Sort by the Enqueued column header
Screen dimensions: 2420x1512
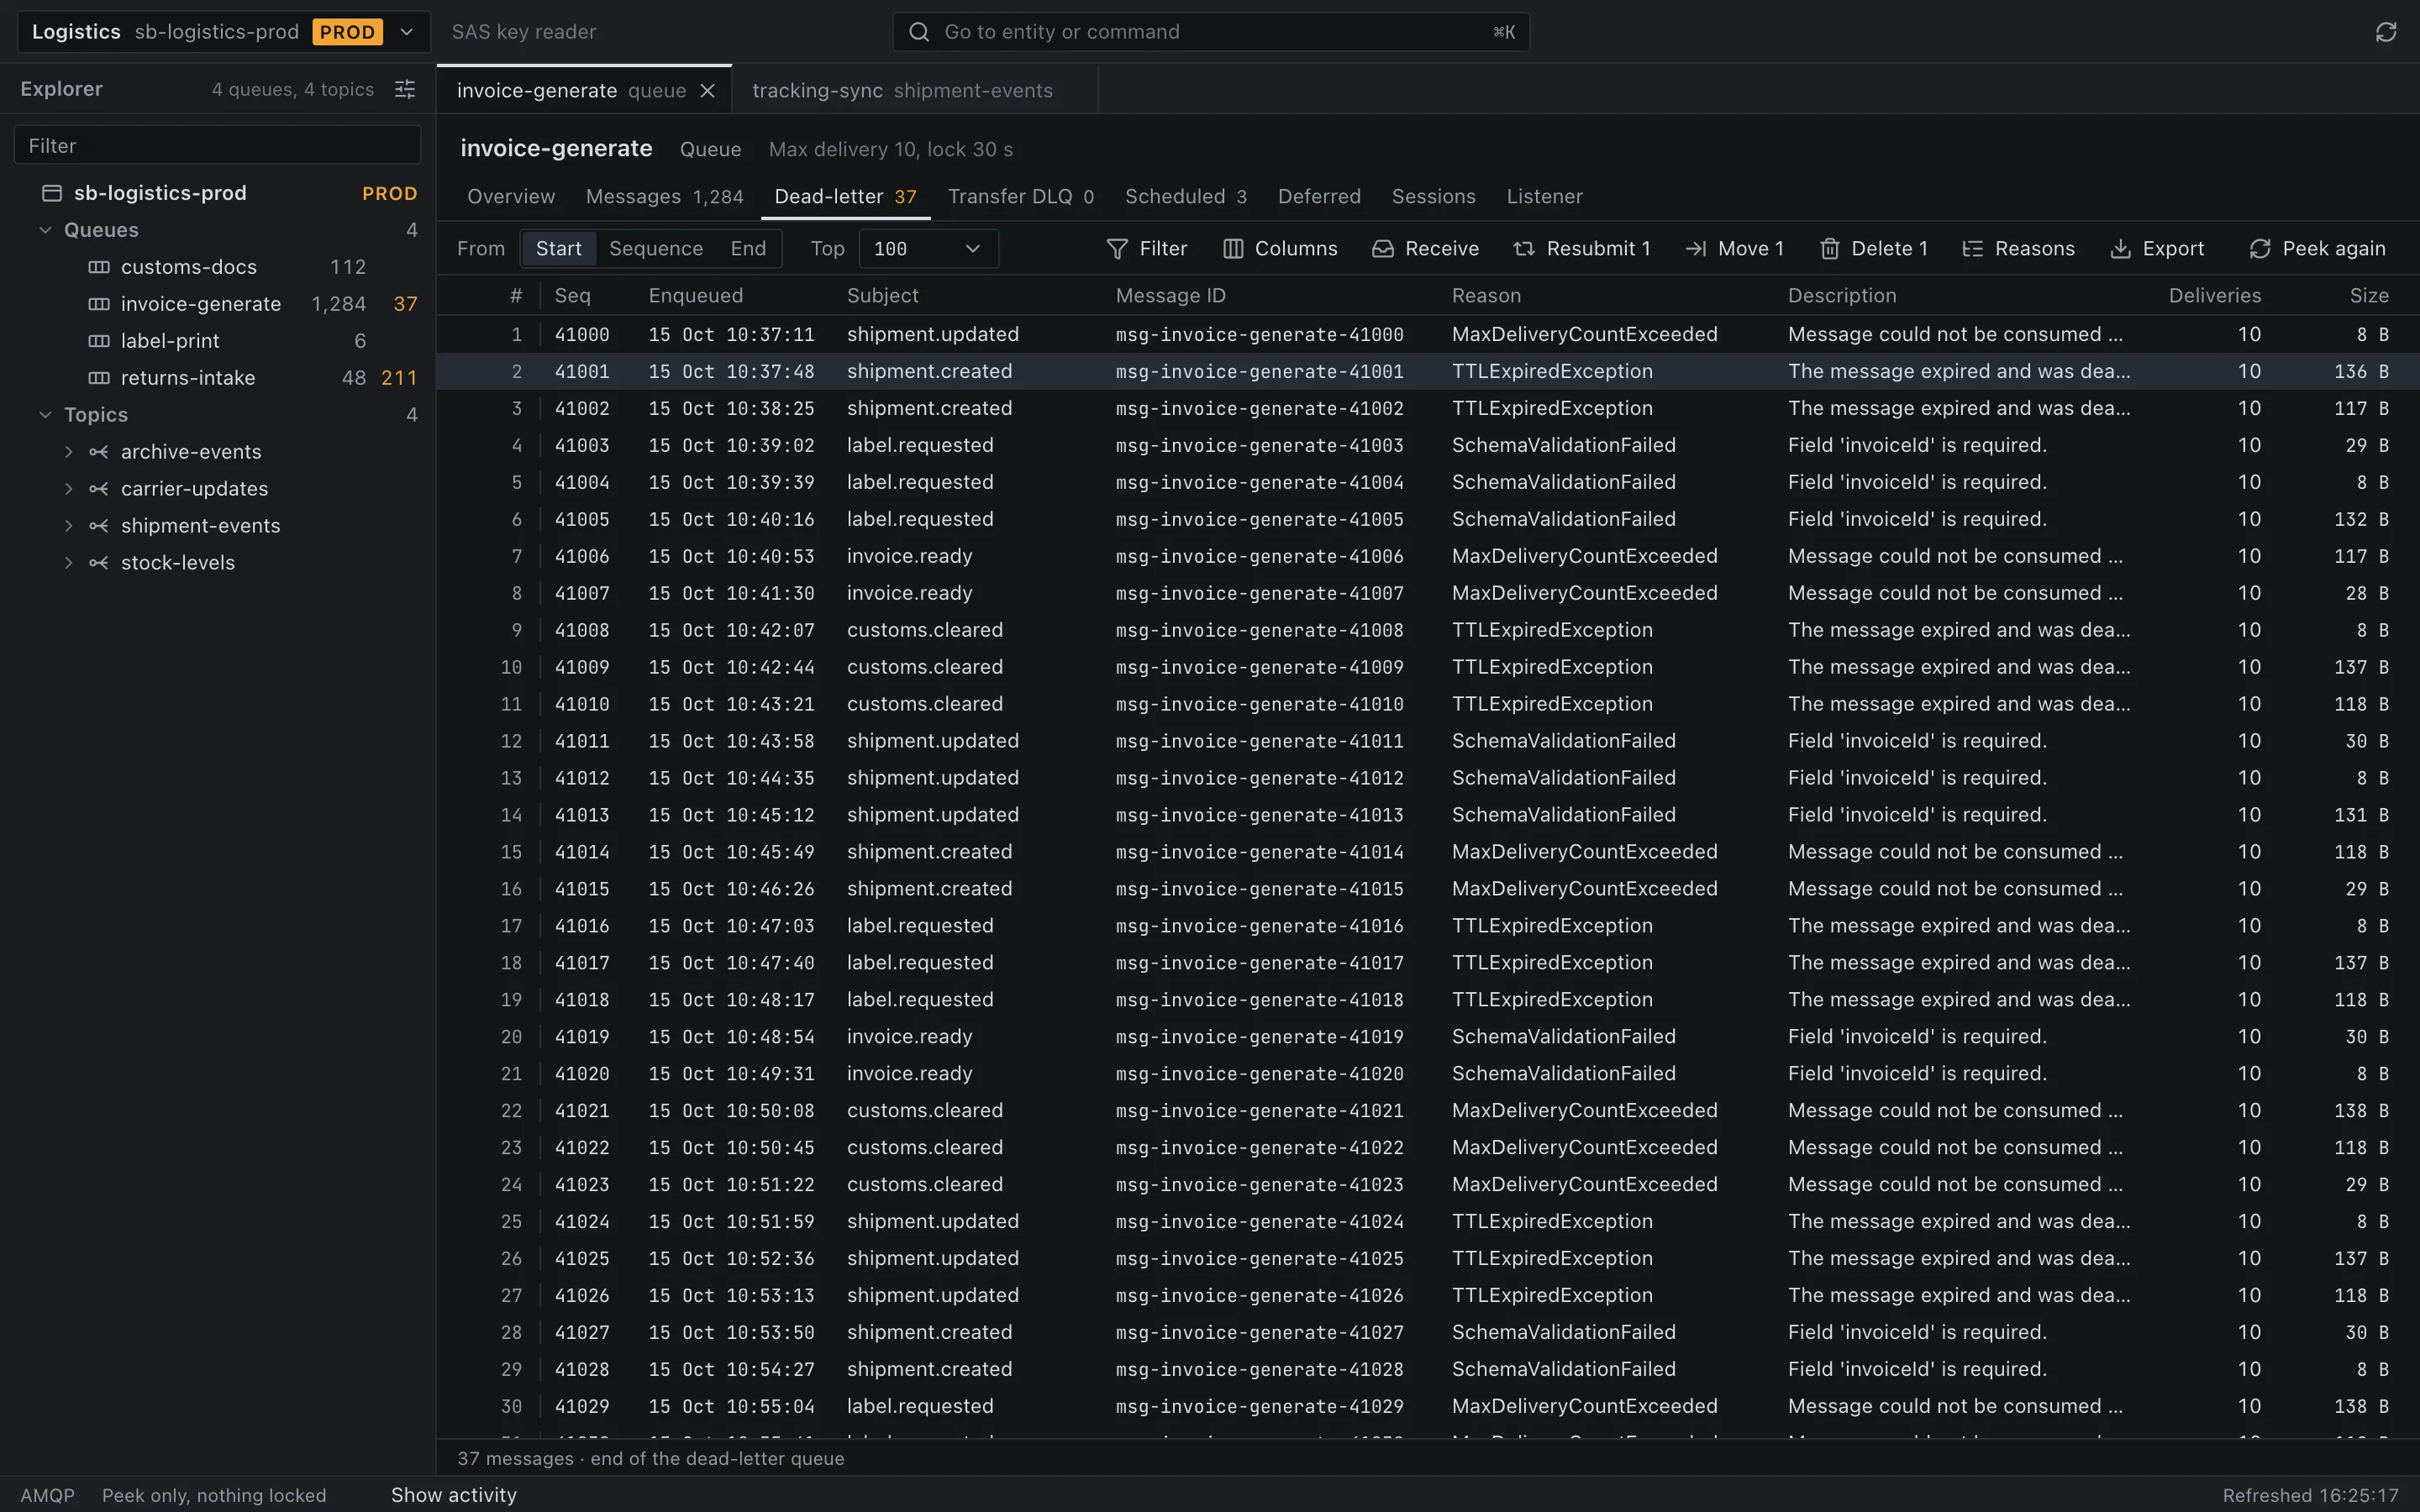(695, 296)
